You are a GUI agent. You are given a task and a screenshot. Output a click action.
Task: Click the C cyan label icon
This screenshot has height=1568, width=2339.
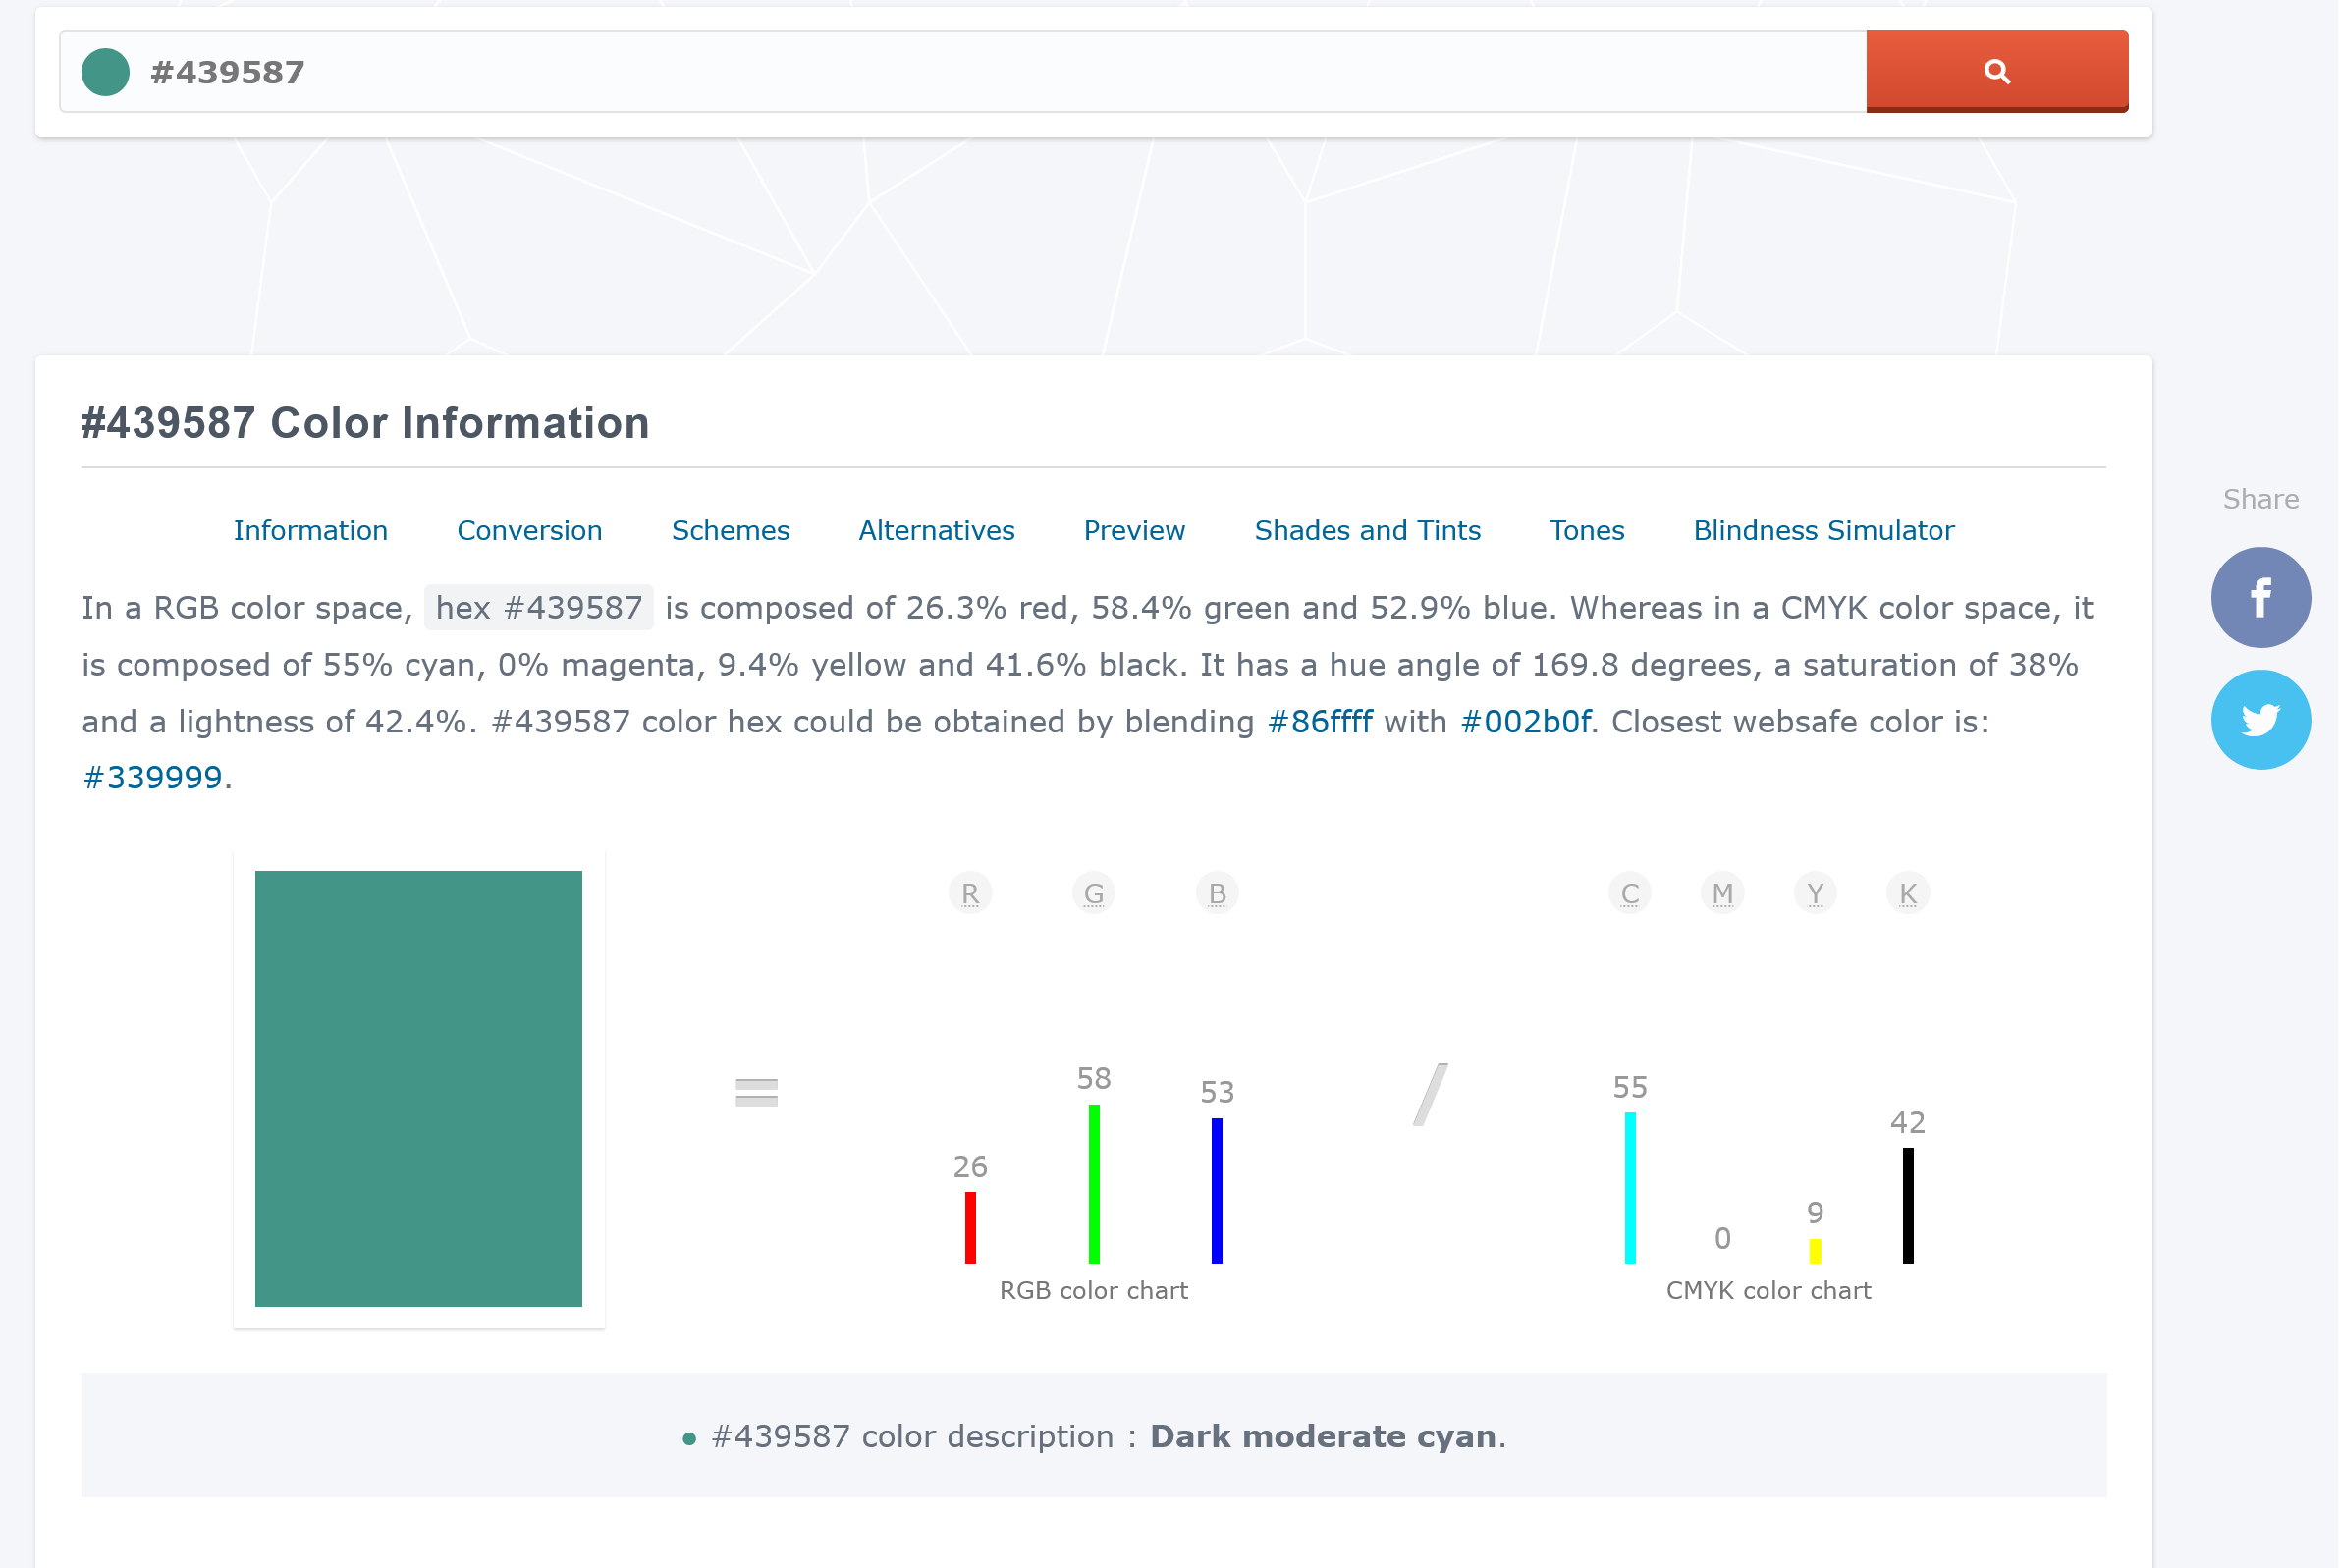point(1630,893)
